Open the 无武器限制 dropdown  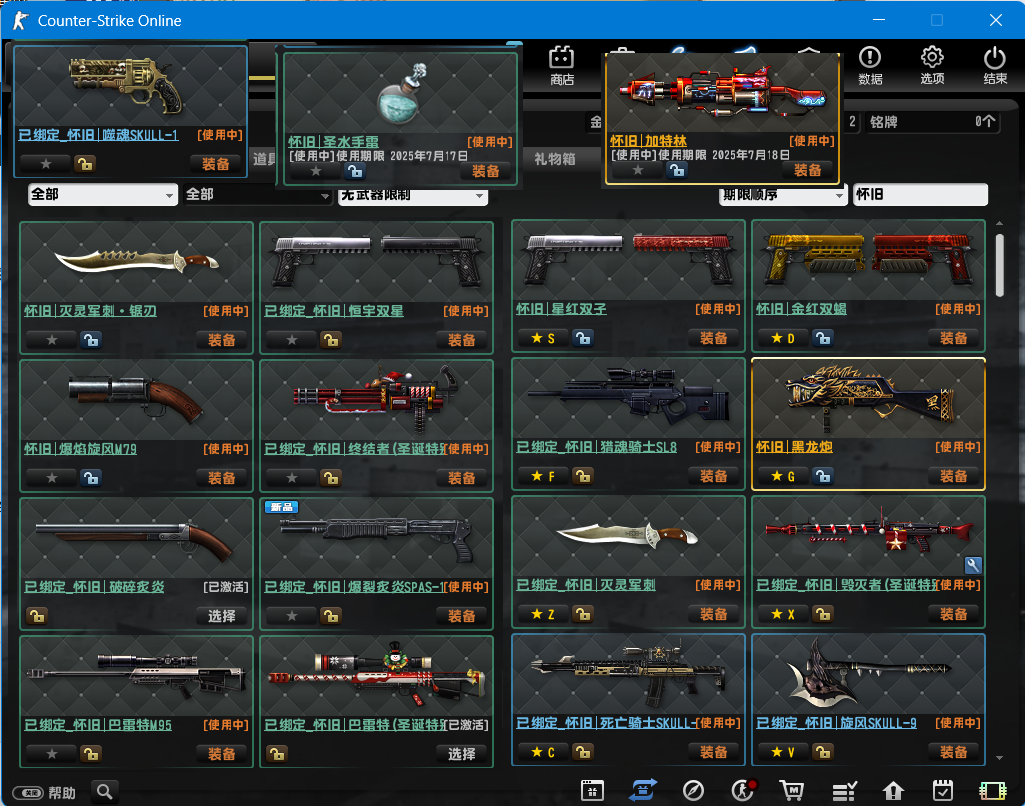(412, 195)
